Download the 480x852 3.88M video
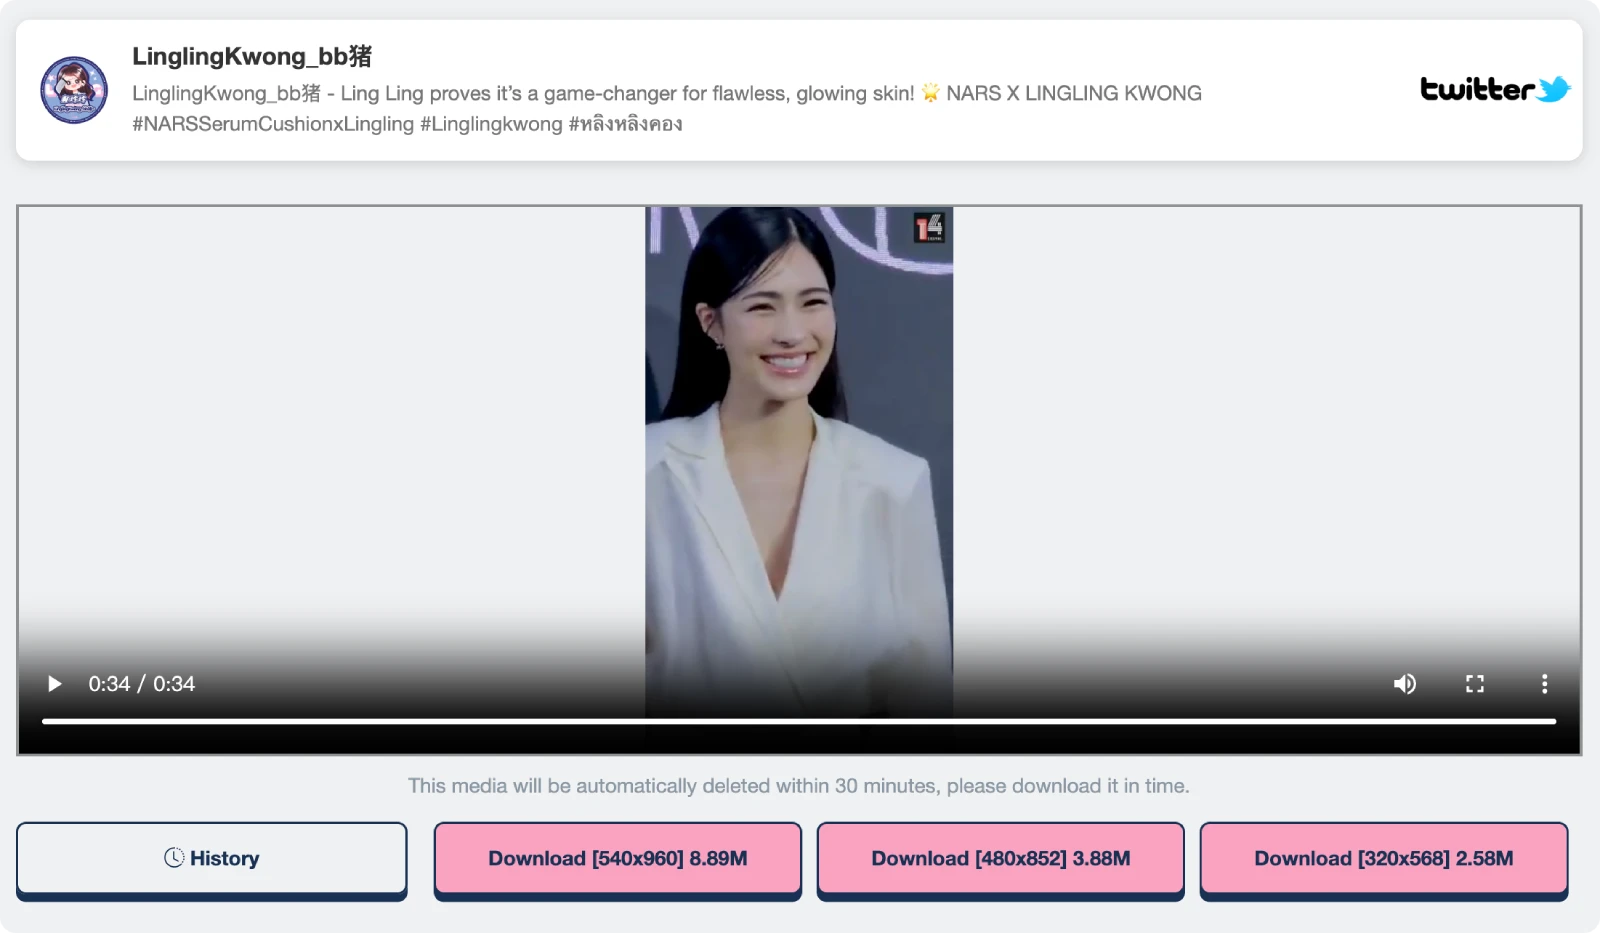The height and width of the screenshot is (933, 1600). pyautogui.click(x=1000, y=858)
